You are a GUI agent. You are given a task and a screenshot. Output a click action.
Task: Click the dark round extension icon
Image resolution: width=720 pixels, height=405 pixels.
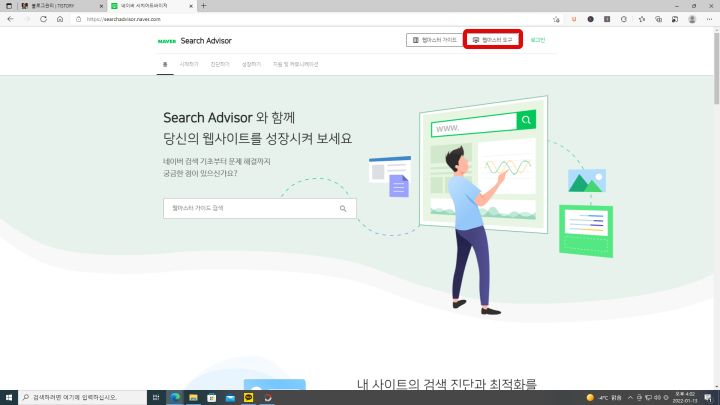tap(591, 19)
